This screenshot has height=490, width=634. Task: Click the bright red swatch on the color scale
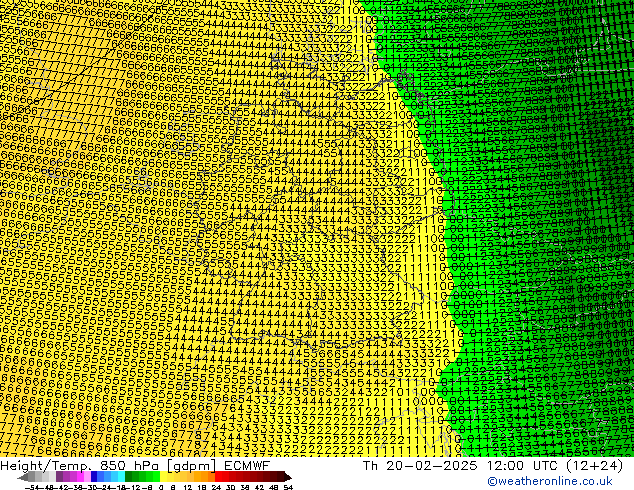coord(218,477)
